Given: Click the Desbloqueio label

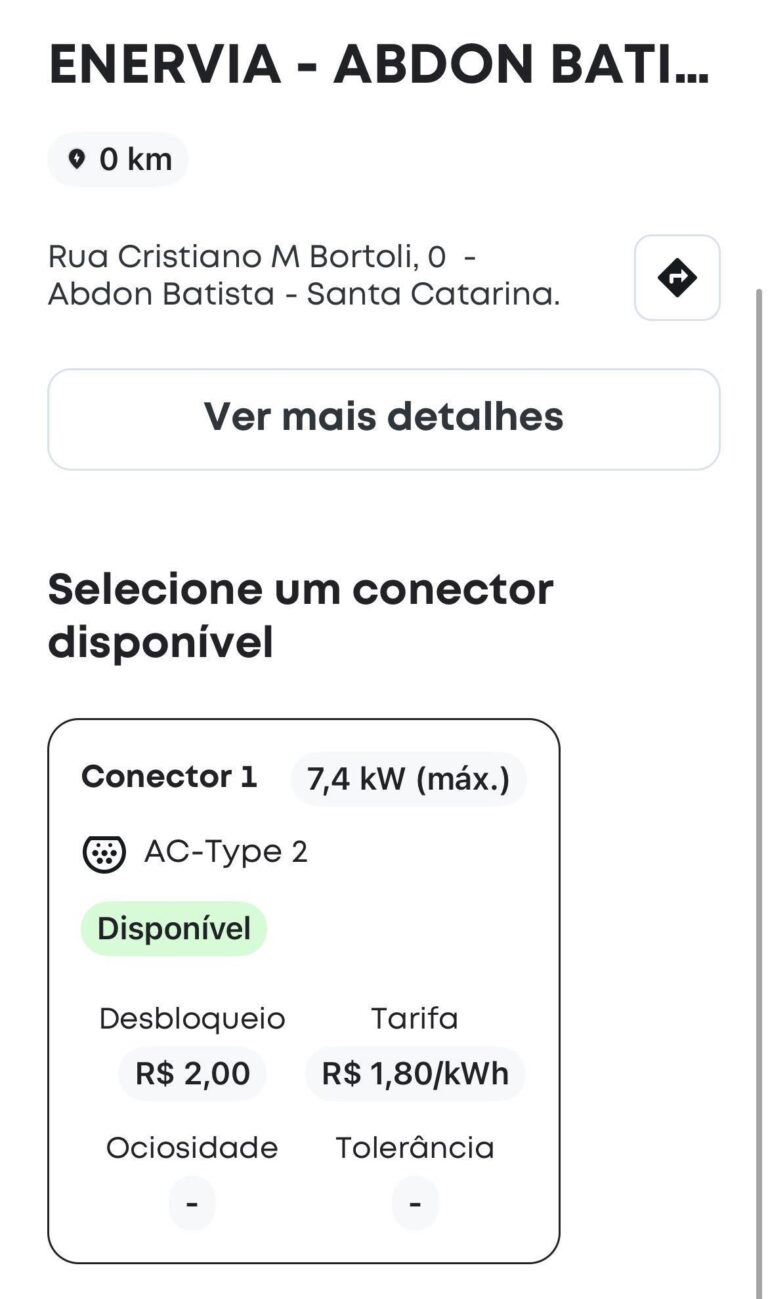Looking at the screenshot, I should (192, 1019).
